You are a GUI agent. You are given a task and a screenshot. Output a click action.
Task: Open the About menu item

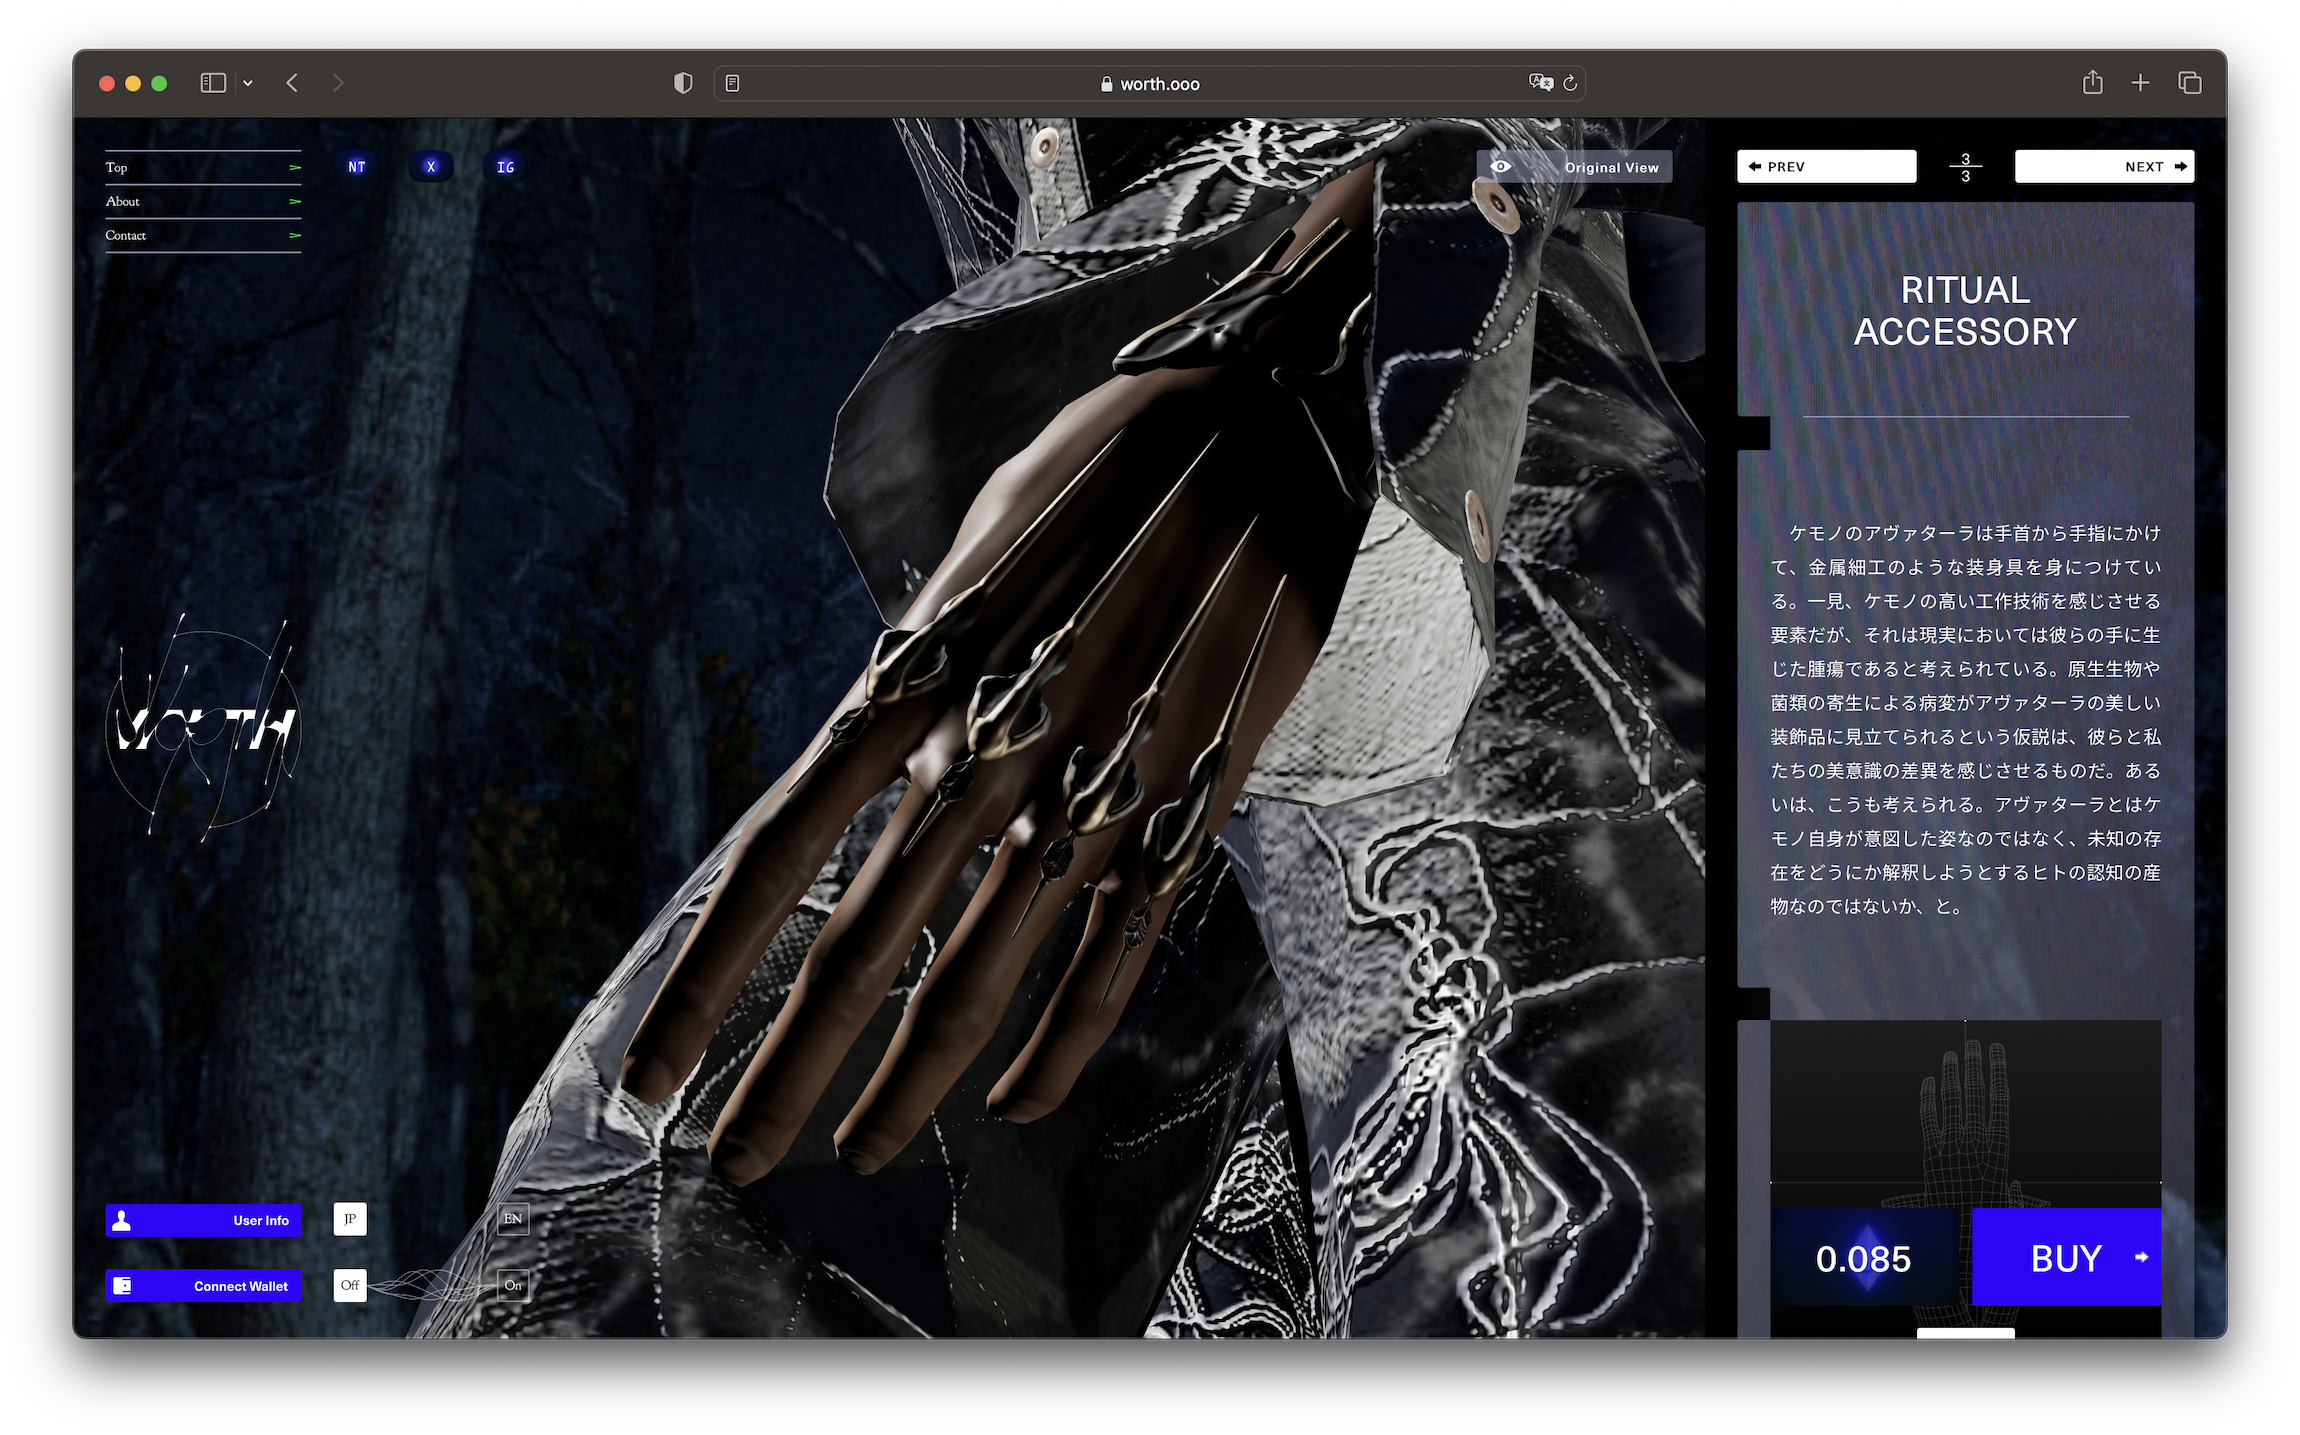click(203, 201)
